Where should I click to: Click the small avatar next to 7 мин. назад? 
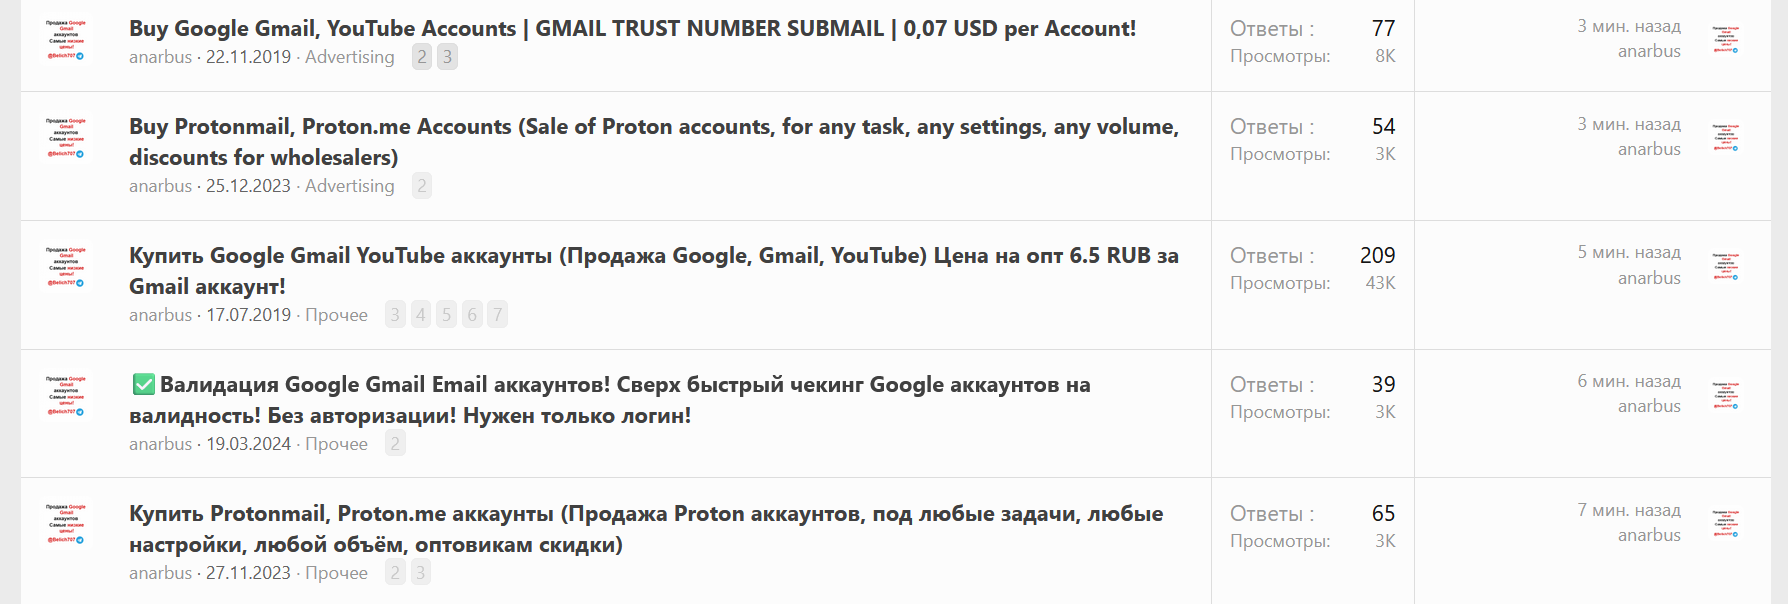click(1725, 524)
